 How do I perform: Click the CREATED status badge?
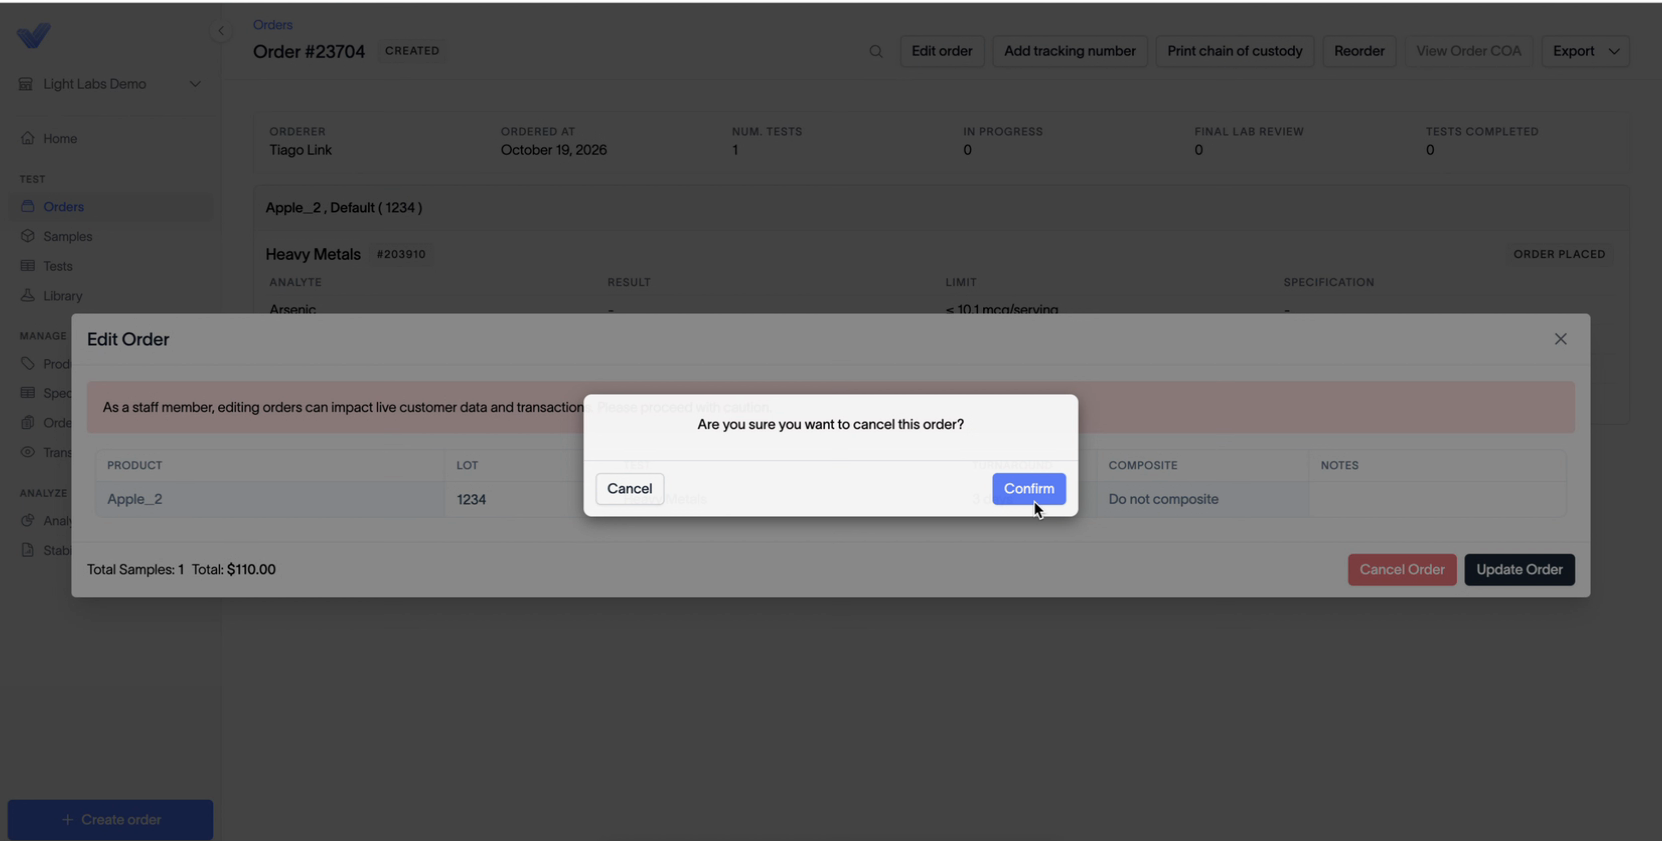pos(412,51)
